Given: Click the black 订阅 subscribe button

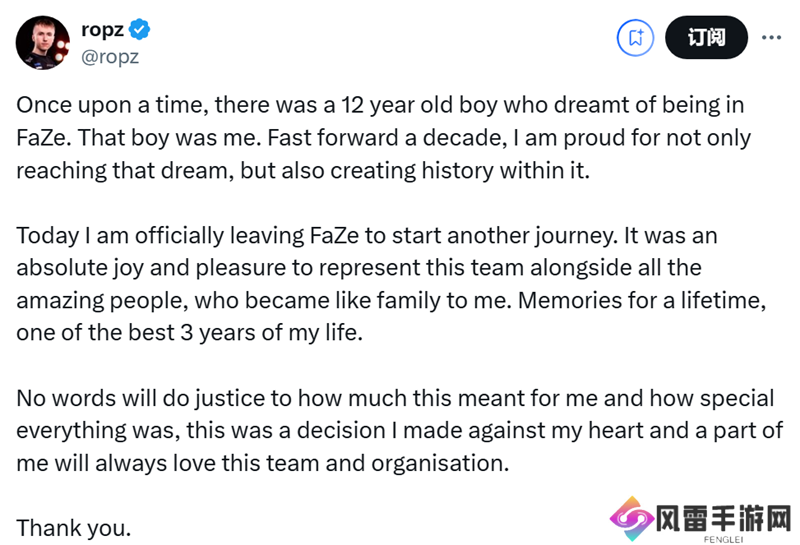Looking at the screenshot, I should point(706,37).
